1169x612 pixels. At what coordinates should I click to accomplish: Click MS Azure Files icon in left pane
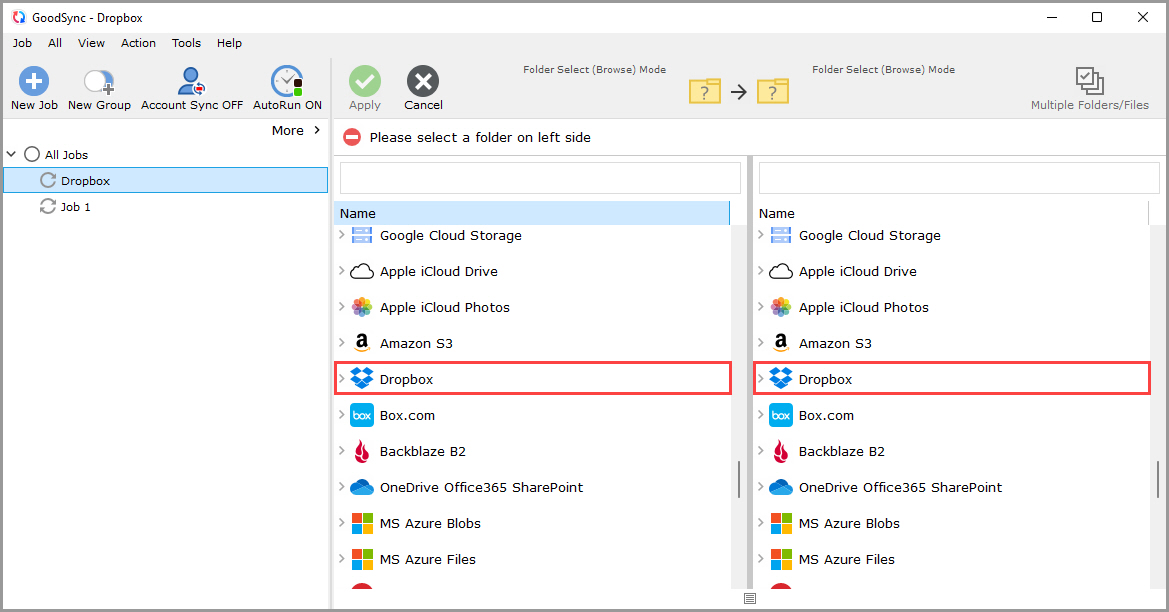click(362, 559)
